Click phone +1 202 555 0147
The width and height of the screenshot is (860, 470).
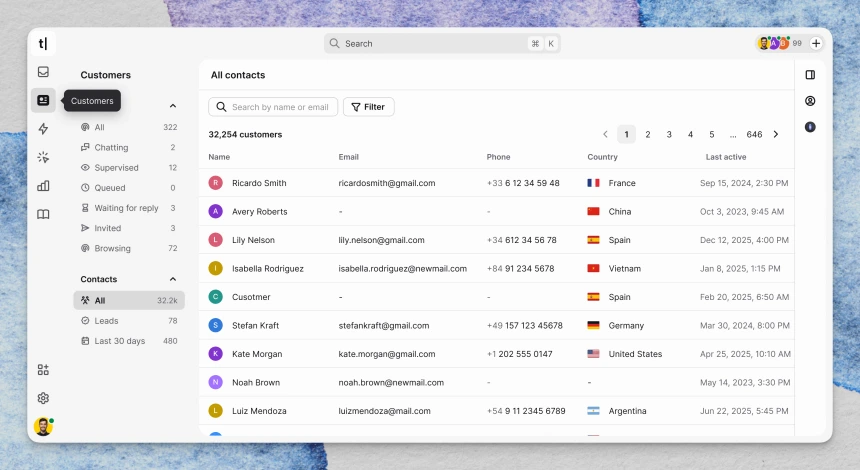[x=519, y=354]
